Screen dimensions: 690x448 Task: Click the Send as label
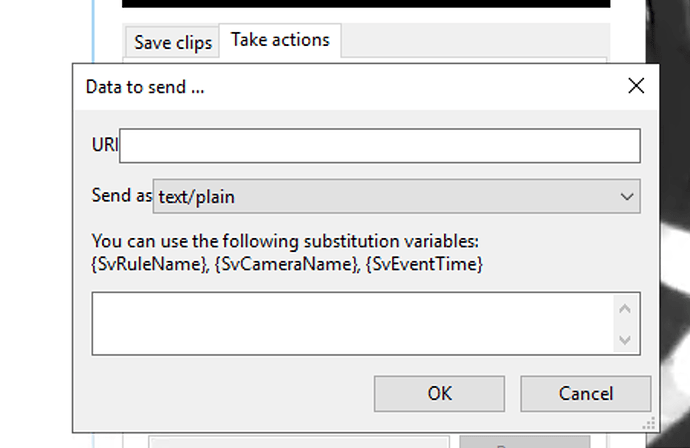[x=122, y=195]
